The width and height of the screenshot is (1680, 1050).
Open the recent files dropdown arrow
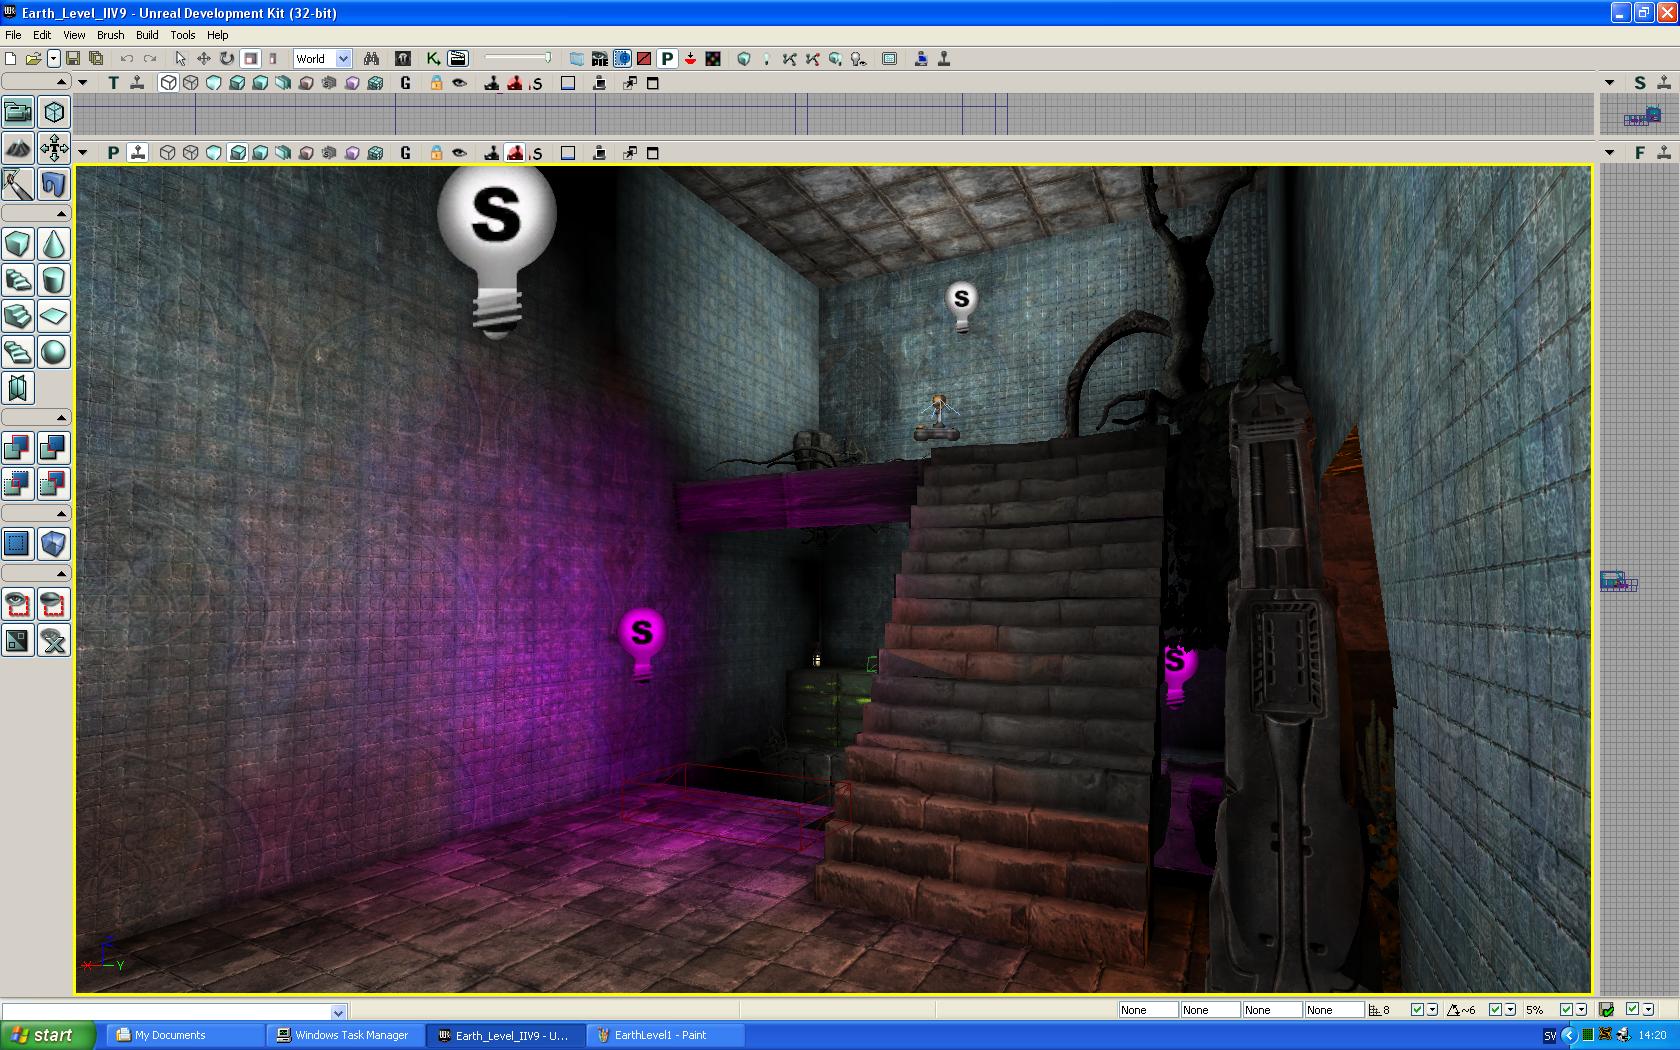pyautogui.click(x=54, y=59)
